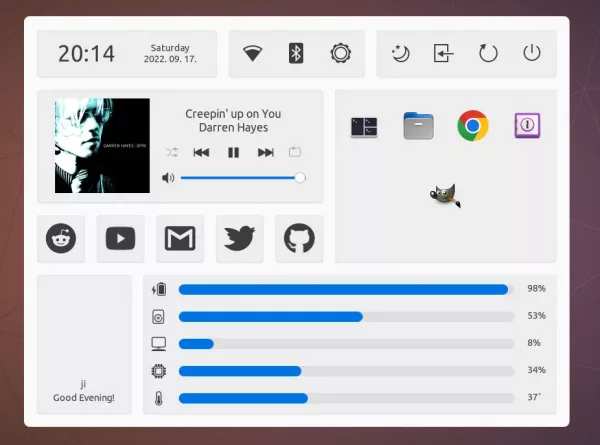
Task: Mute using the speaker volume icon
Action: 168,178
